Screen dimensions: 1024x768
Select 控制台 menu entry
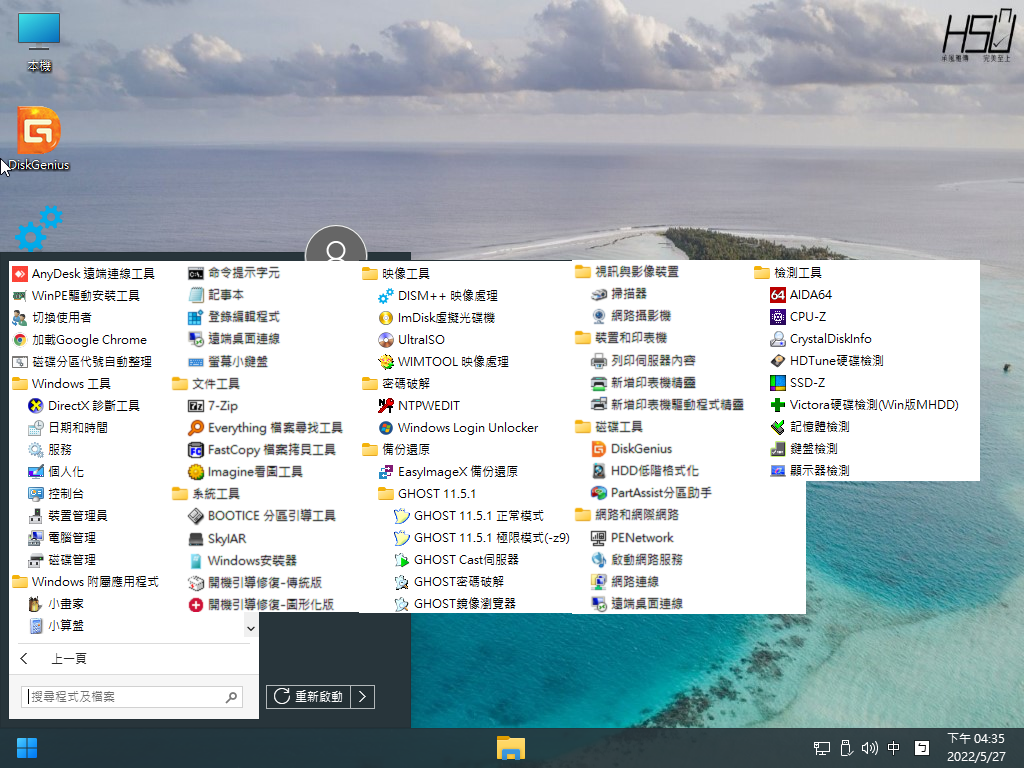point(56,494)
